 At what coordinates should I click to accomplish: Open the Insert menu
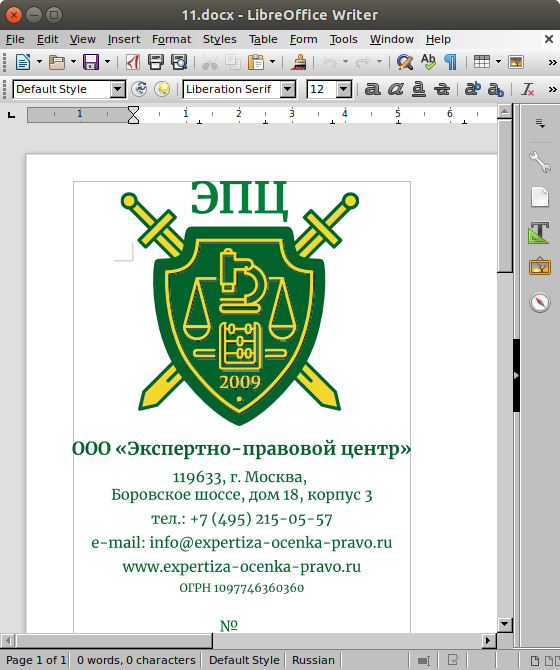[x=123, y=39]
